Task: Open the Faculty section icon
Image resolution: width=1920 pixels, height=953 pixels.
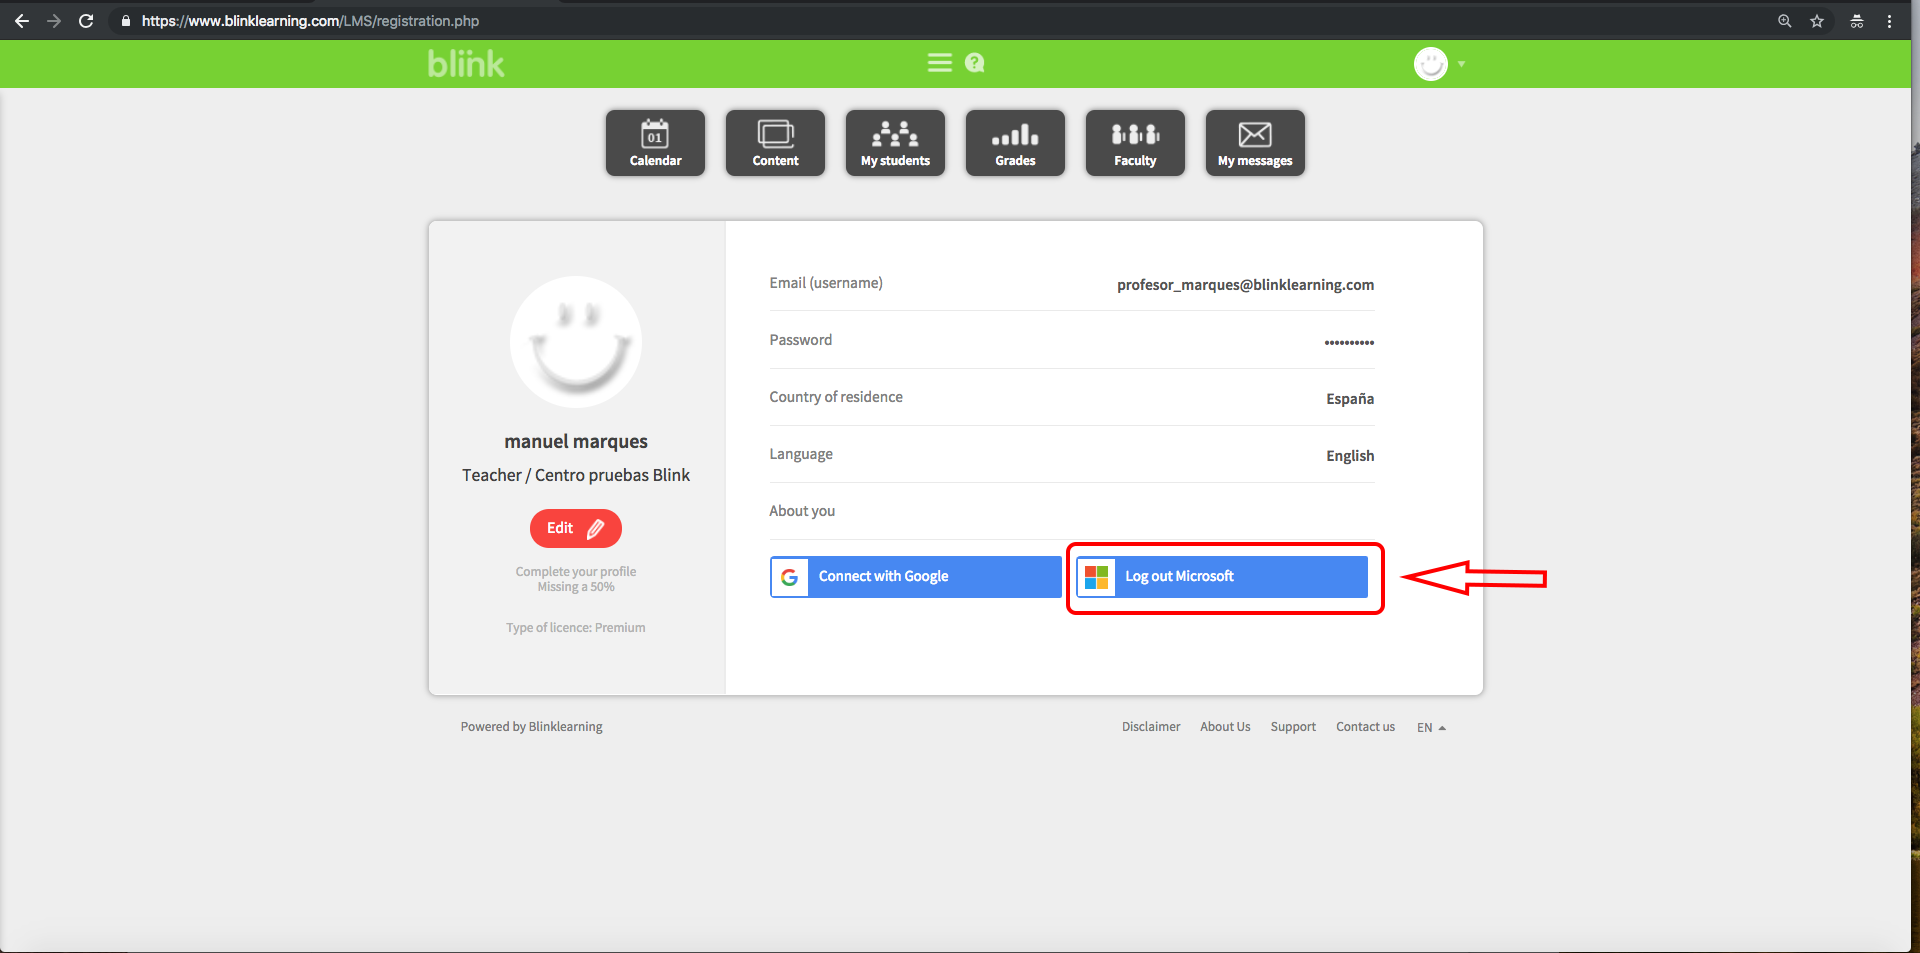Action: coord(1135,143)
